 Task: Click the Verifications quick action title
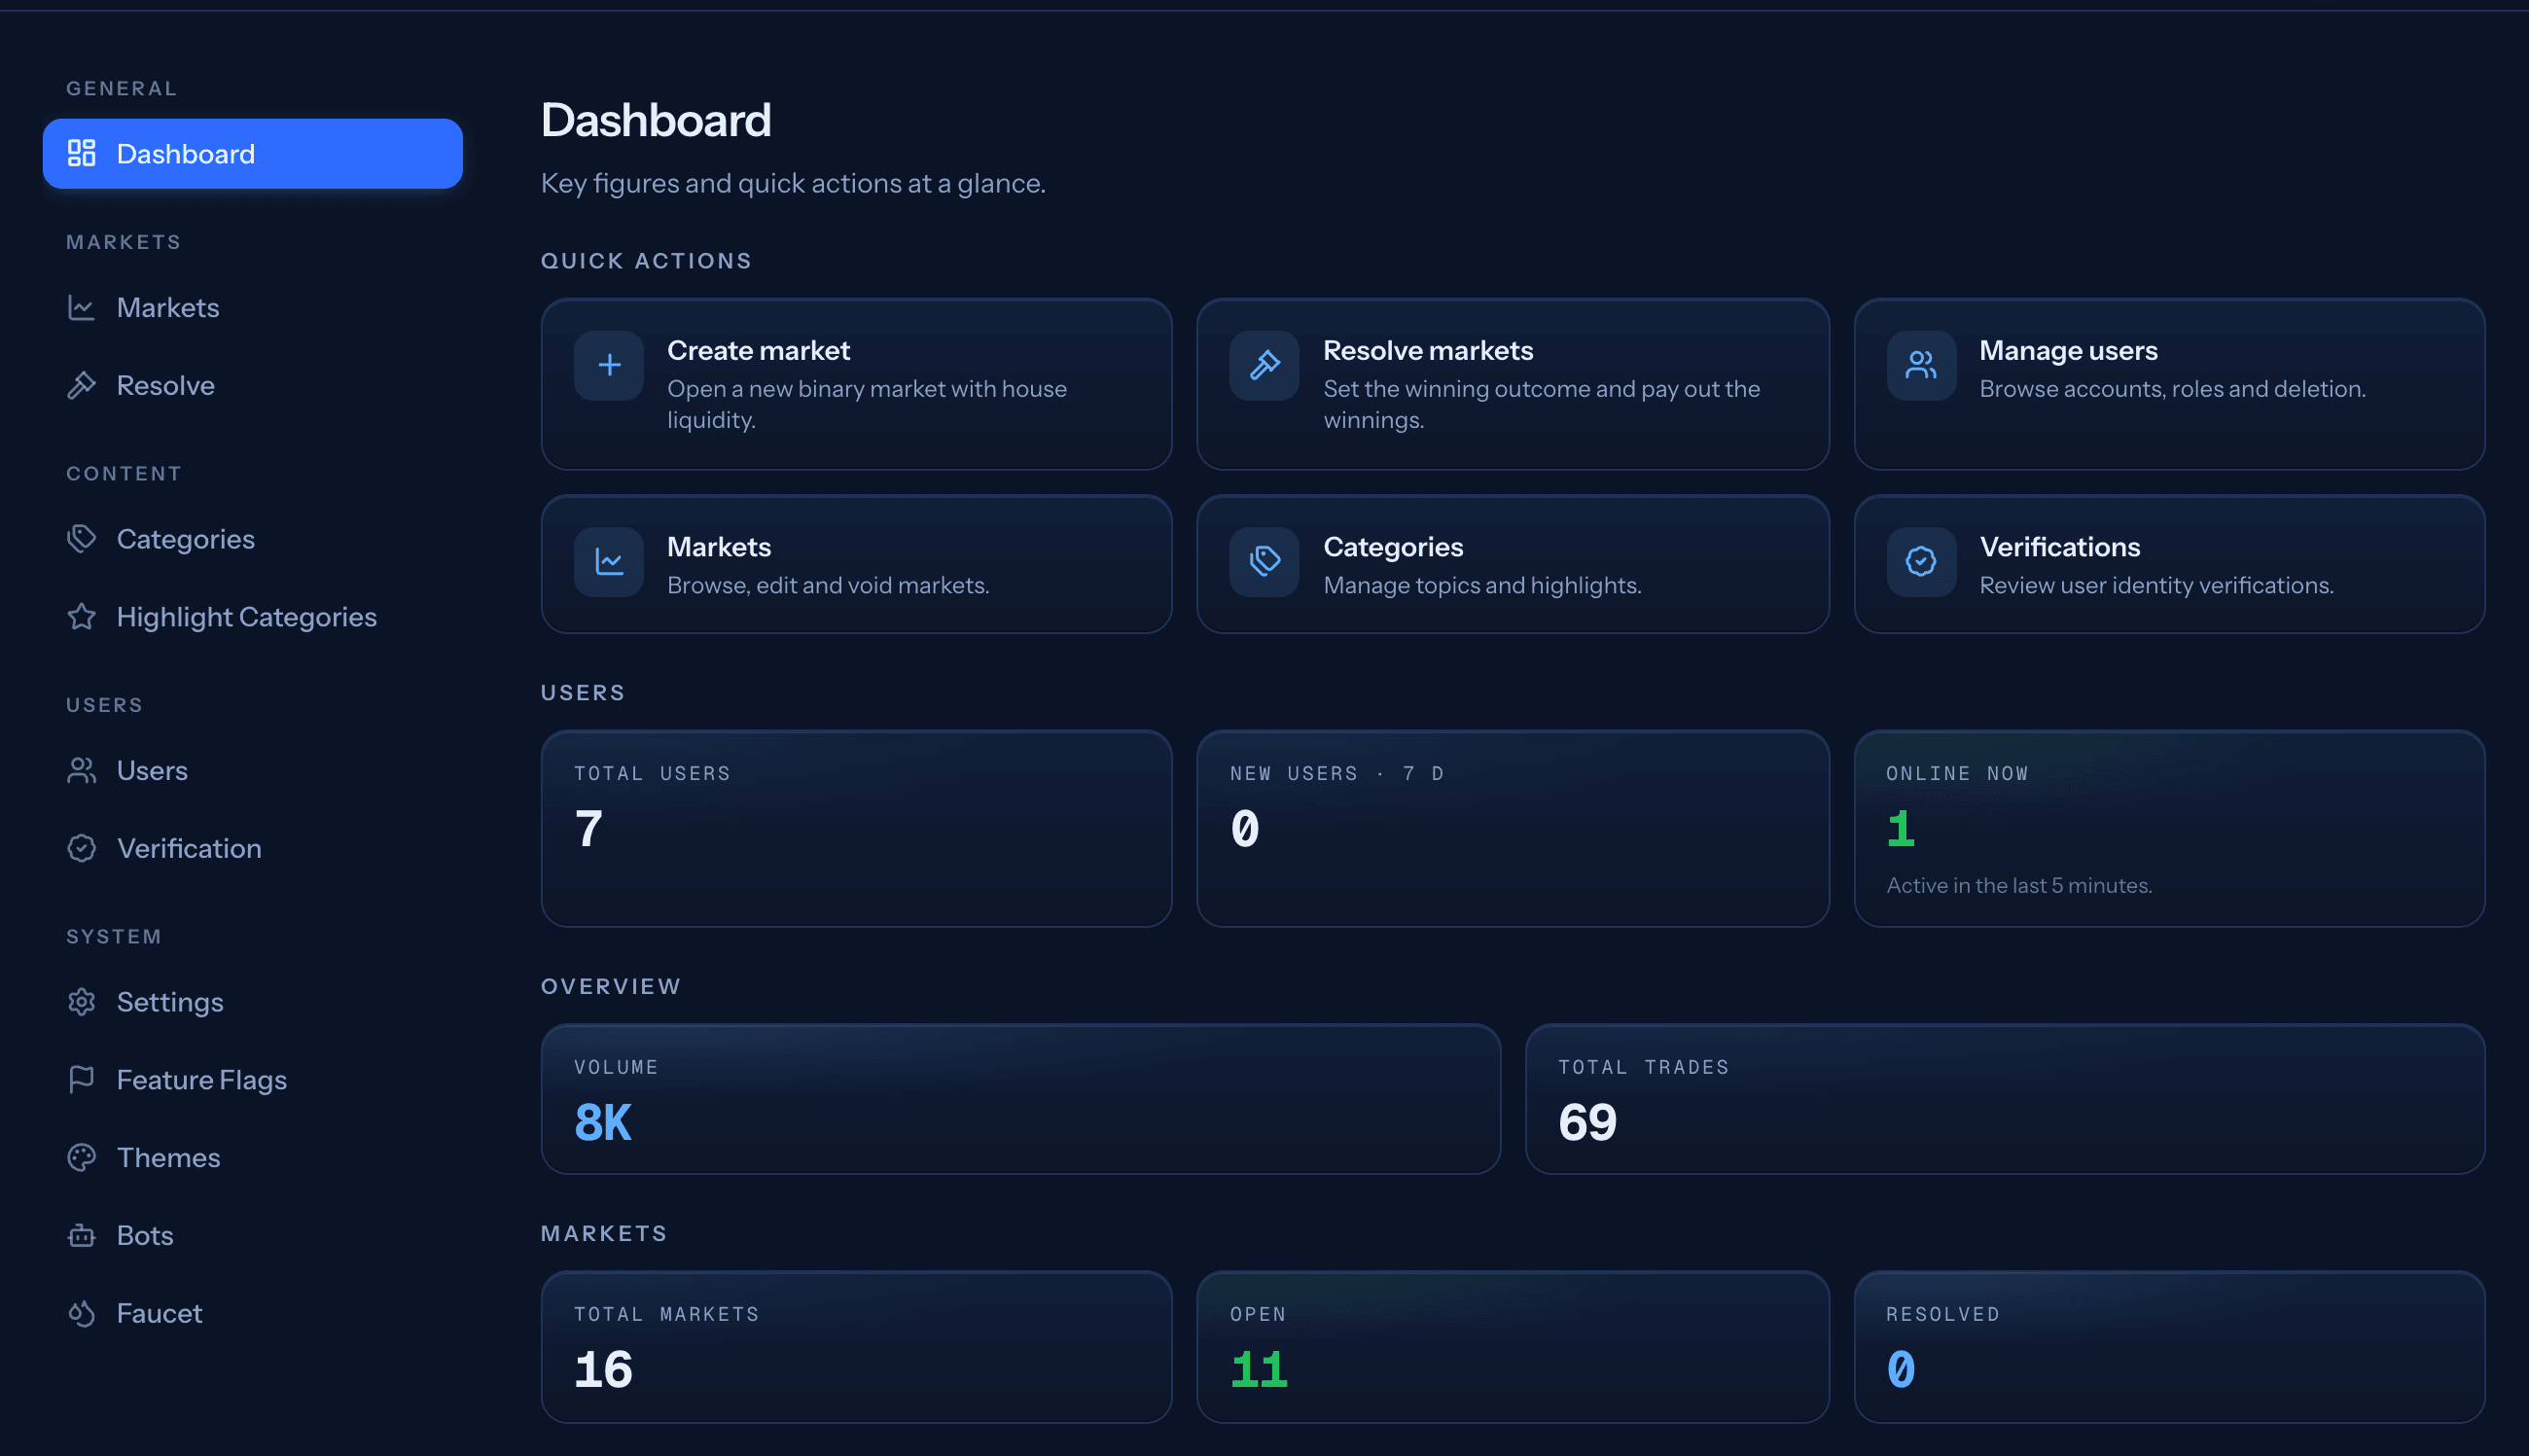(x=2060, y=547)
